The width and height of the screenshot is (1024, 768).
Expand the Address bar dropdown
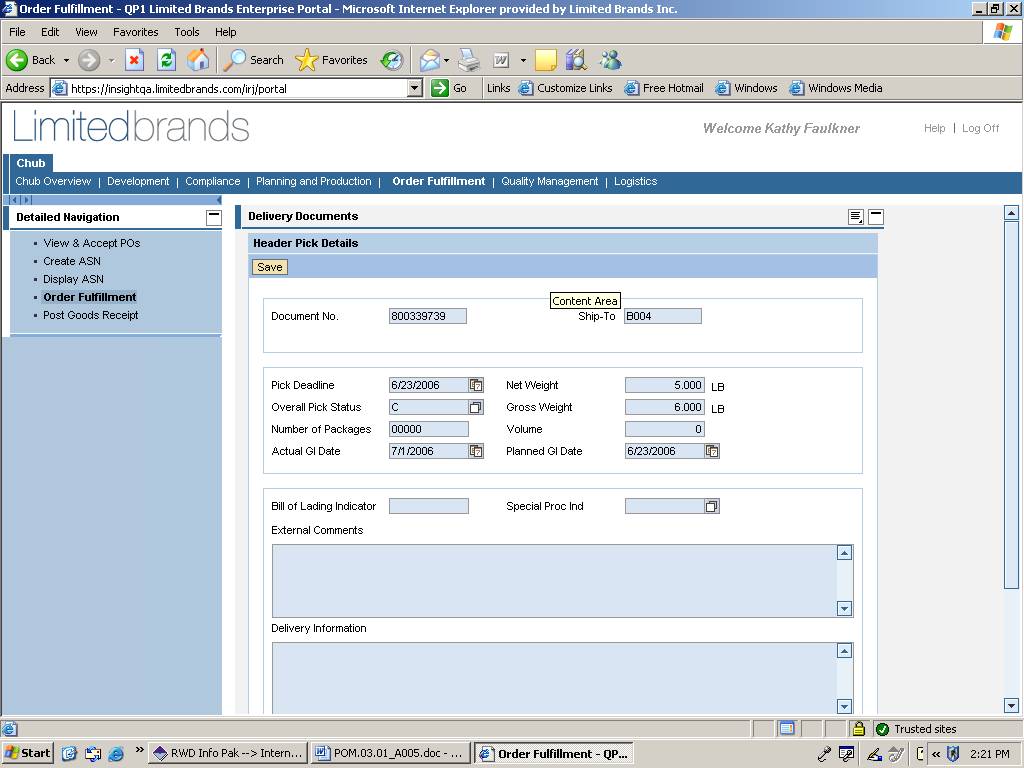[x=415, y=88]
